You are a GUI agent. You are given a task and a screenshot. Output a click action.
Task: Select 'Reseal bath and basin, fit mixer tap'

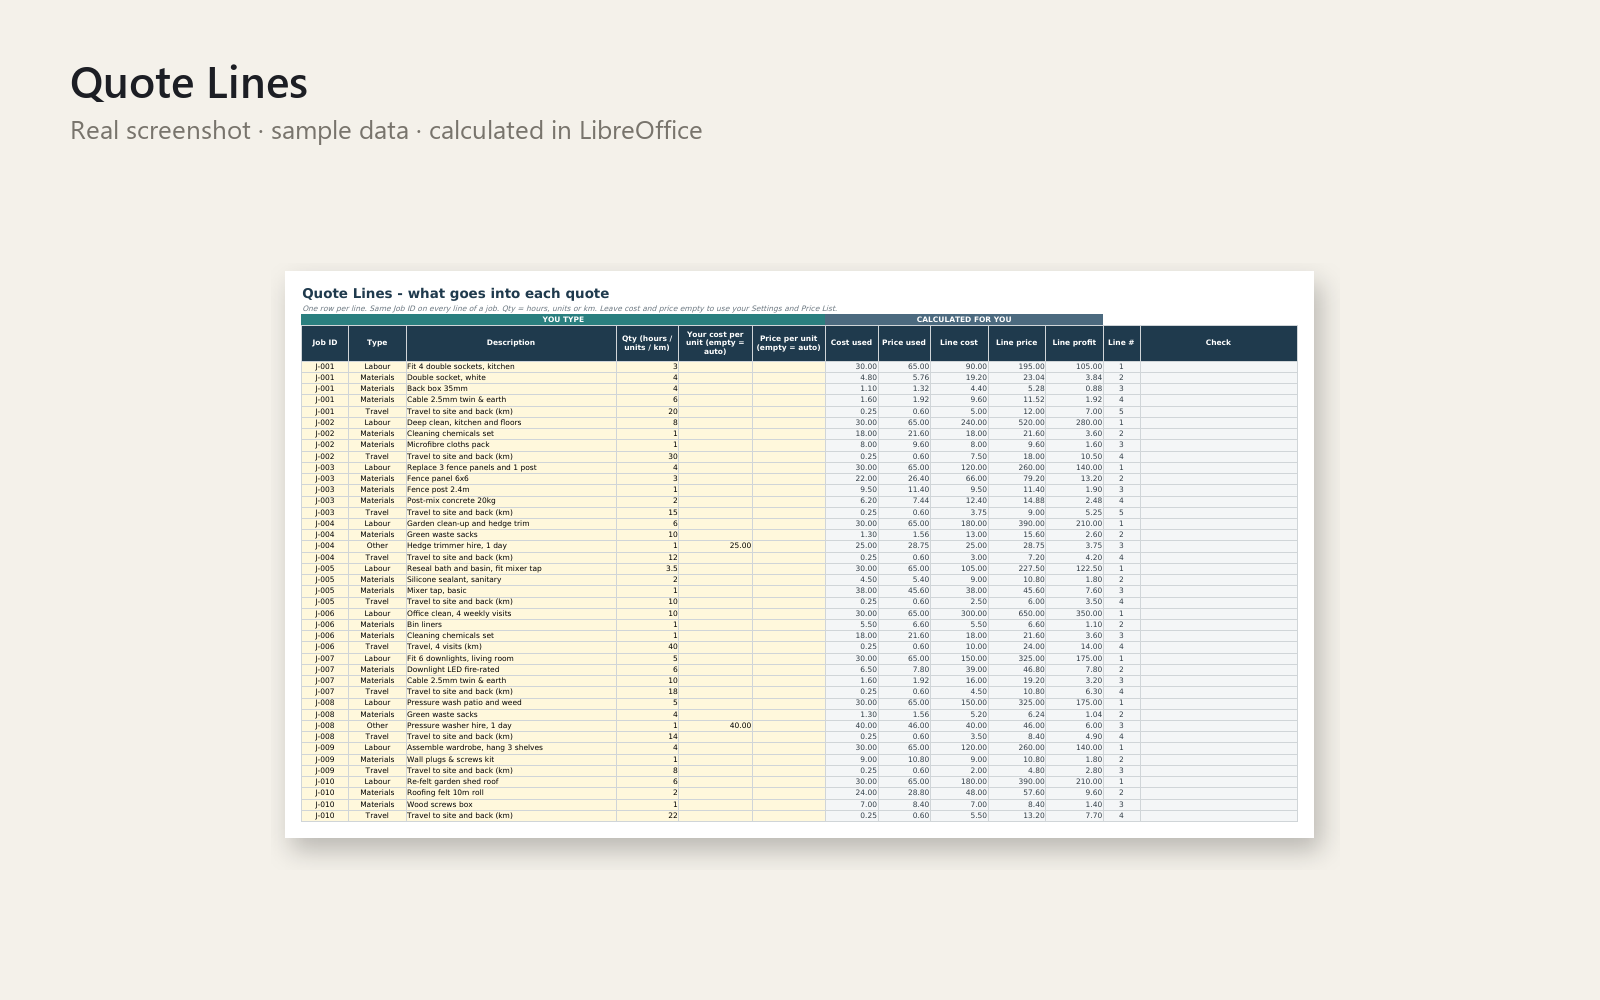click(511, 569)
